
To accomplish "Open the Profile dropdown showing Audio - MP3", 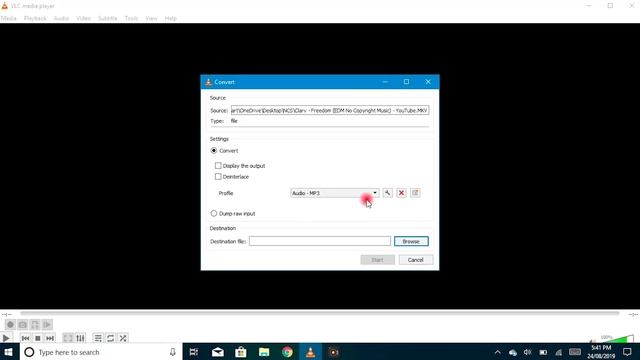I will (335, 193).
